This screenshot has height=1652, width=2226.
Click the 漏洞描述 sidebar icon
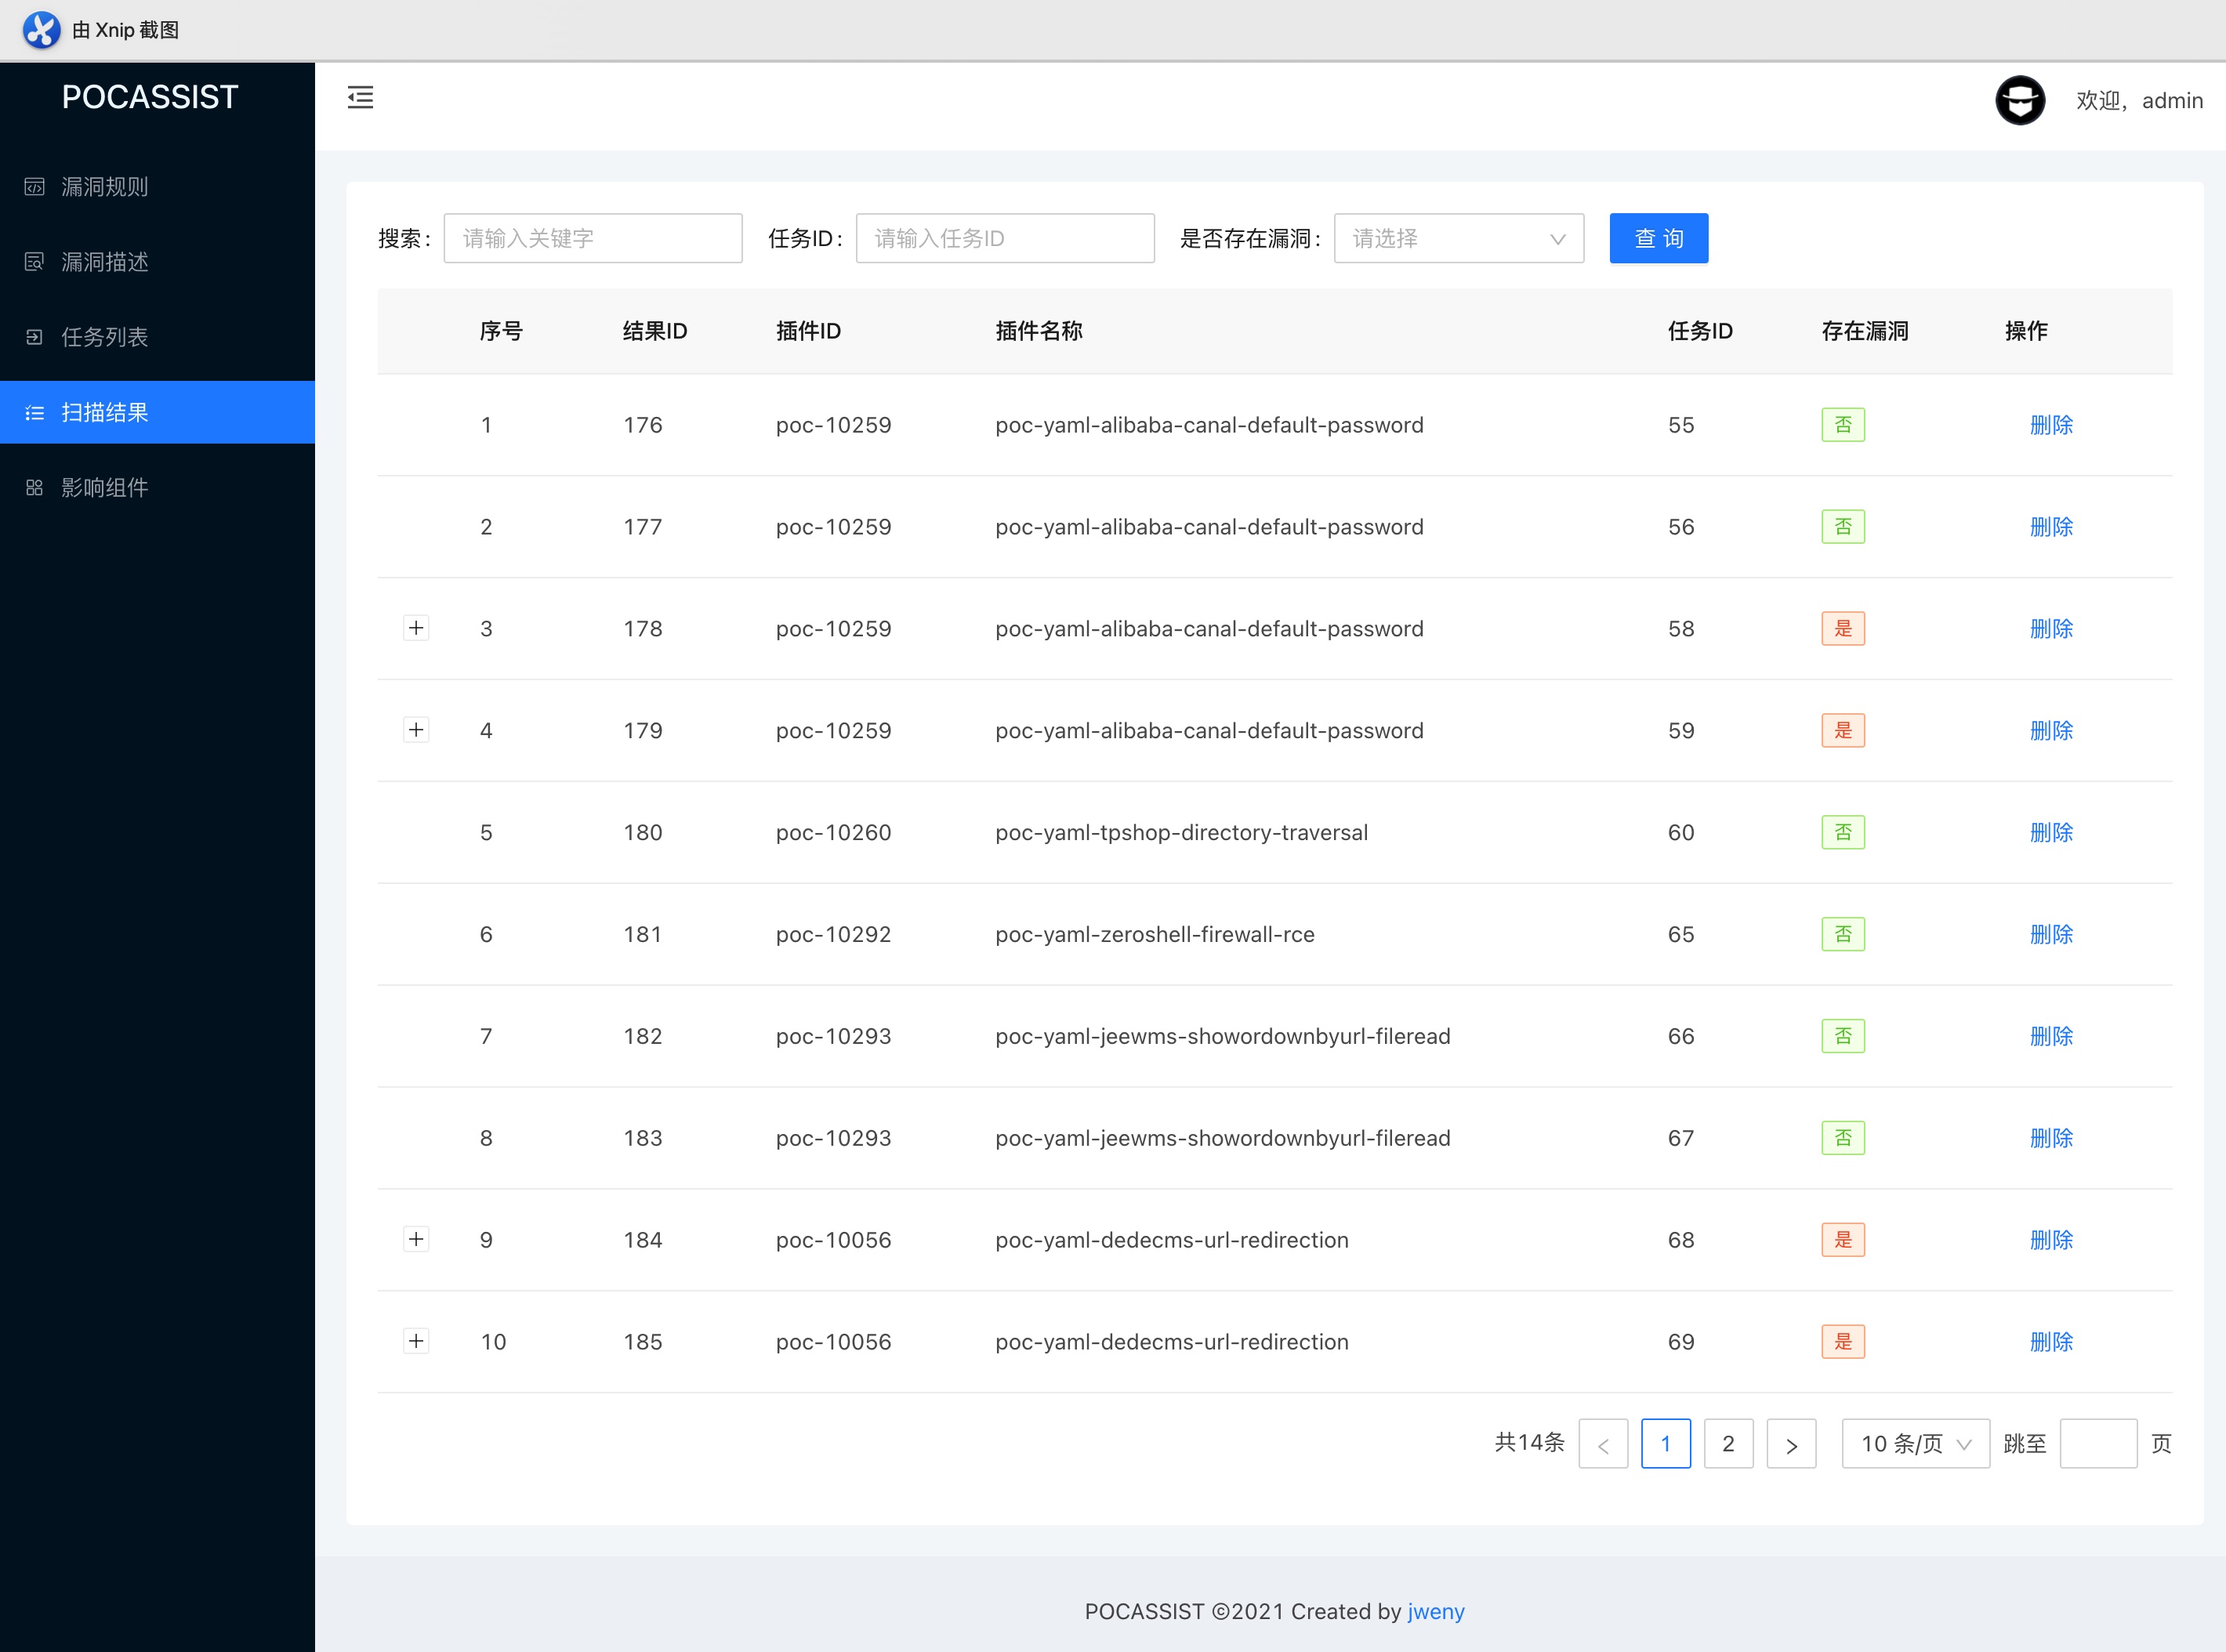pos(35,262)
